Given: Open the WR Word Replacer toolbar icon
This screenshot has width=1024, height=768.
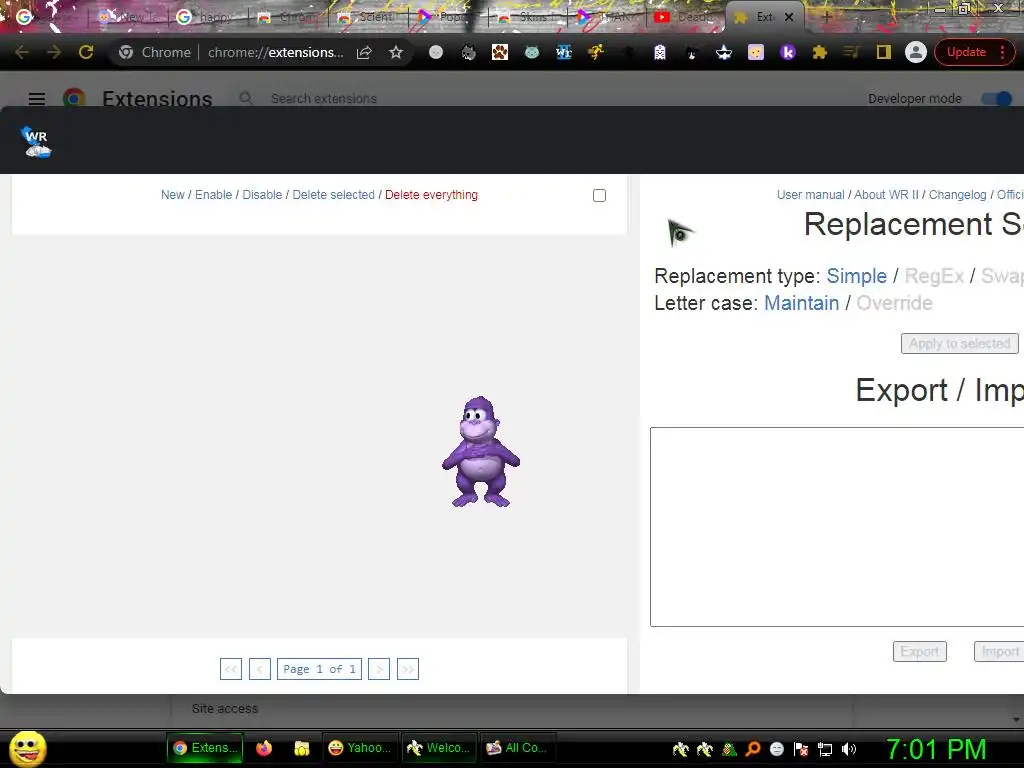Looking at the screenshot, I should (x=564, y=52).
